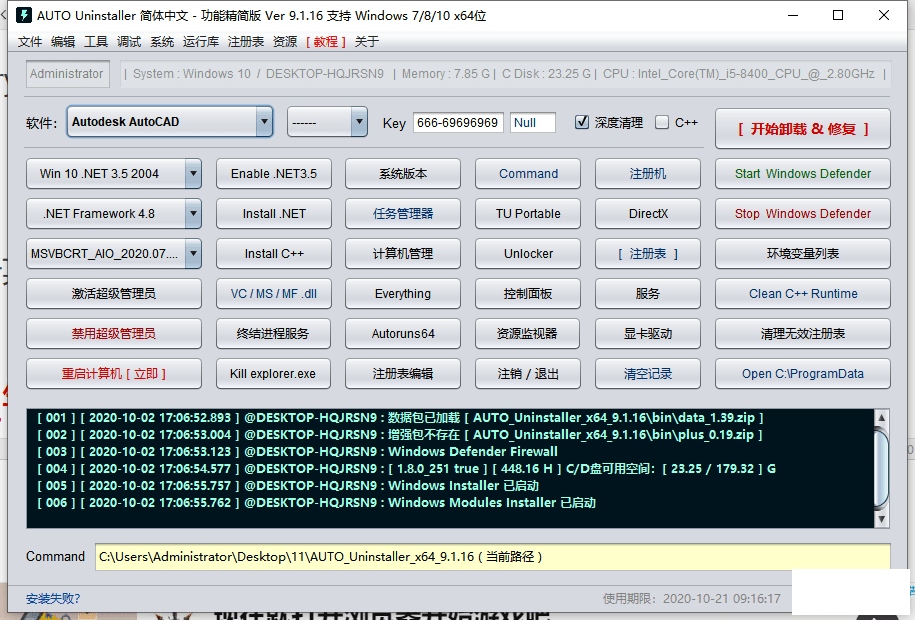The image size is (915, 620).
Task: Expand the Win 10 .NET 3.5 2004 dropdown
Action: 193,173
